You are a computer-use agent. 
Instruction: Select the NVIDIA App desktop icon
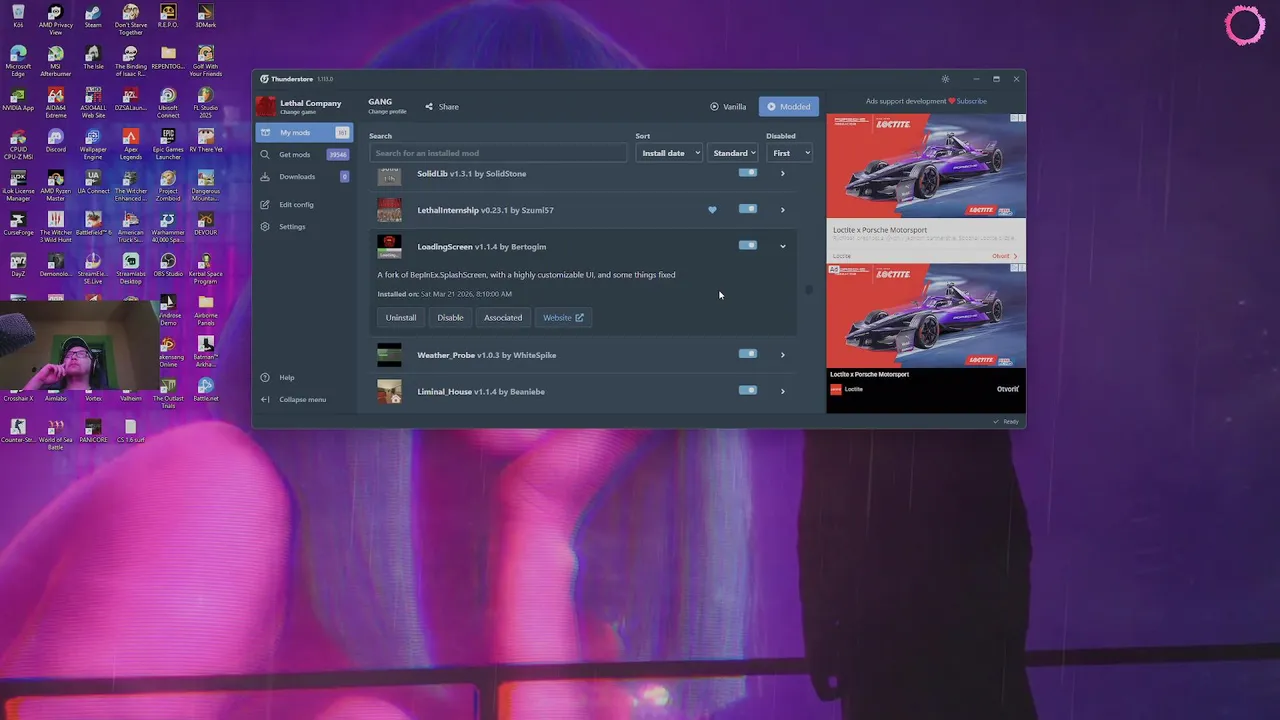tap(18, 99)
